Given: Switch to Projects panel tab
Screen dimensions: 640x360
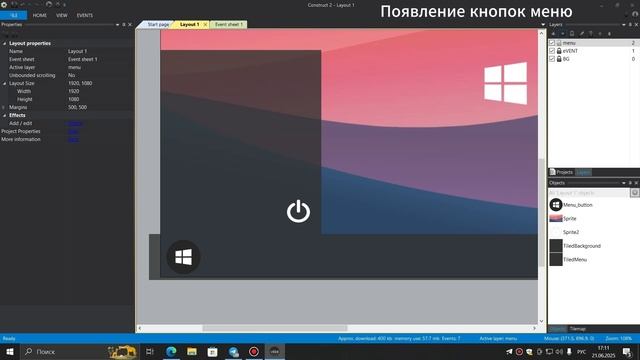Looking at the screenshot, I should pos(562,172).
